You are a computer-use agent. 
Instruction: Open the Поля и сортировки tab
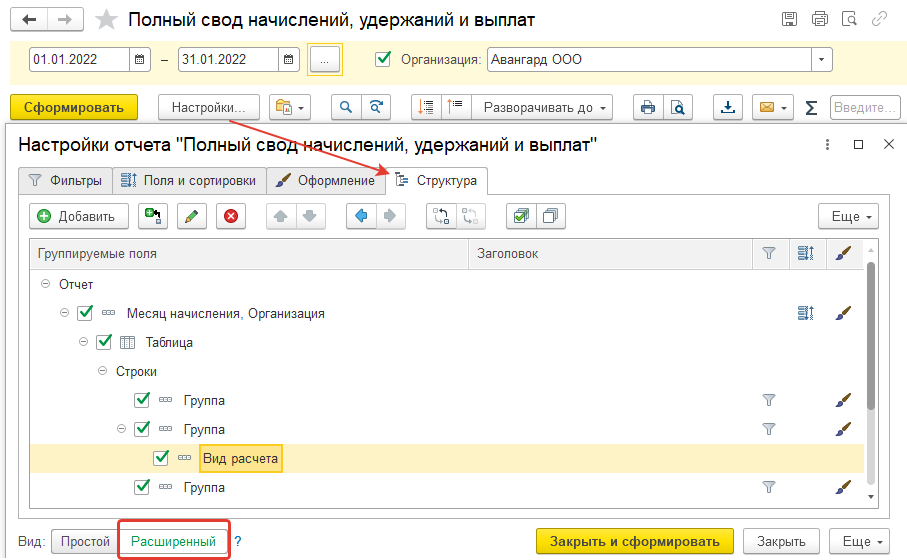[188, 181]
